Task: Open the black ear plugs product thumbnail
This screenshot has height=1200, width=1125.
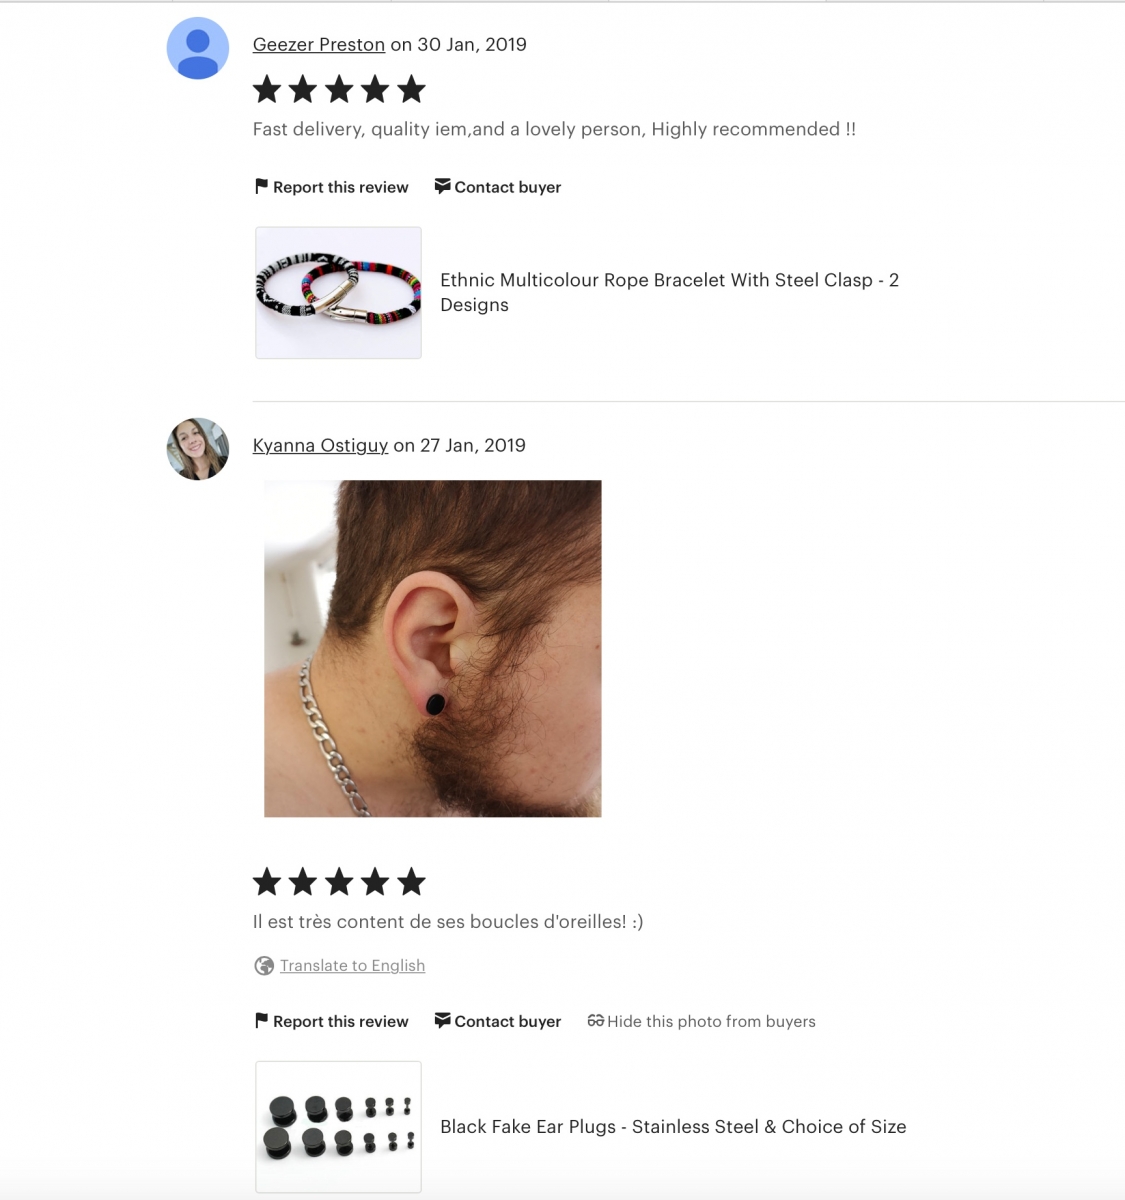Action: (338, 1127)
